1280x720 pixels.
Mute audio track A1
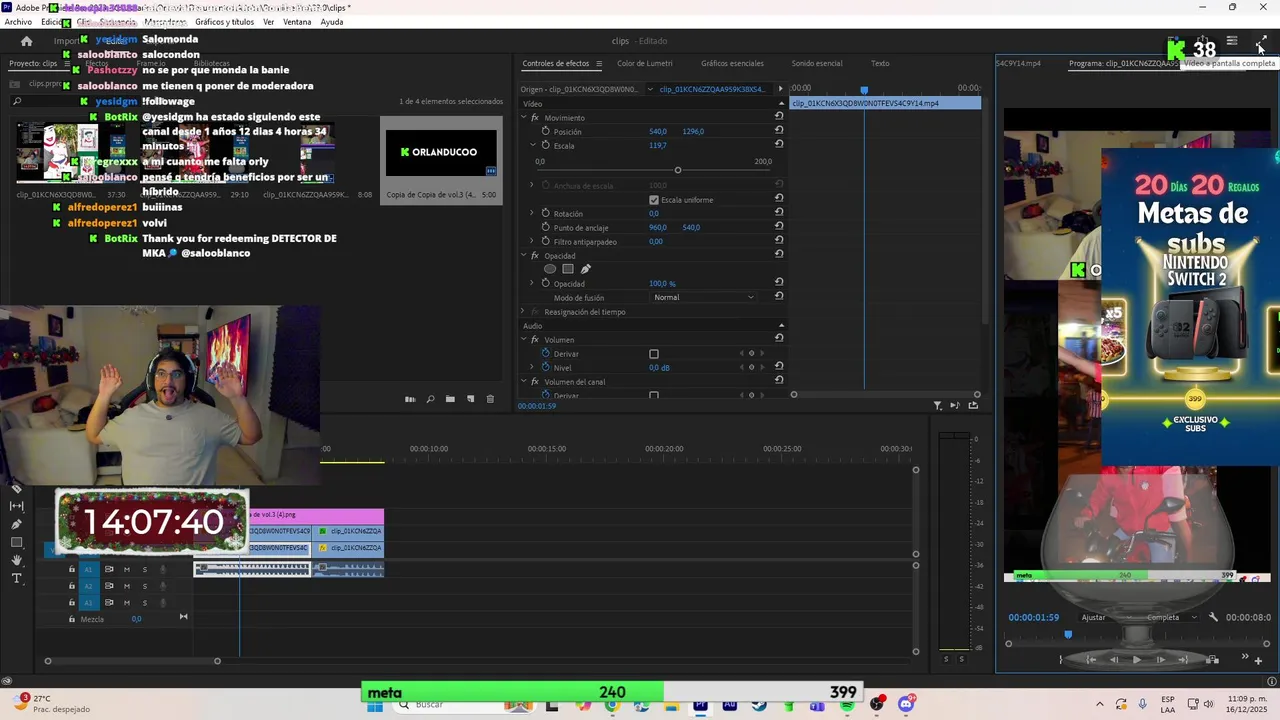pyautogui.click(x=126, y=569)
